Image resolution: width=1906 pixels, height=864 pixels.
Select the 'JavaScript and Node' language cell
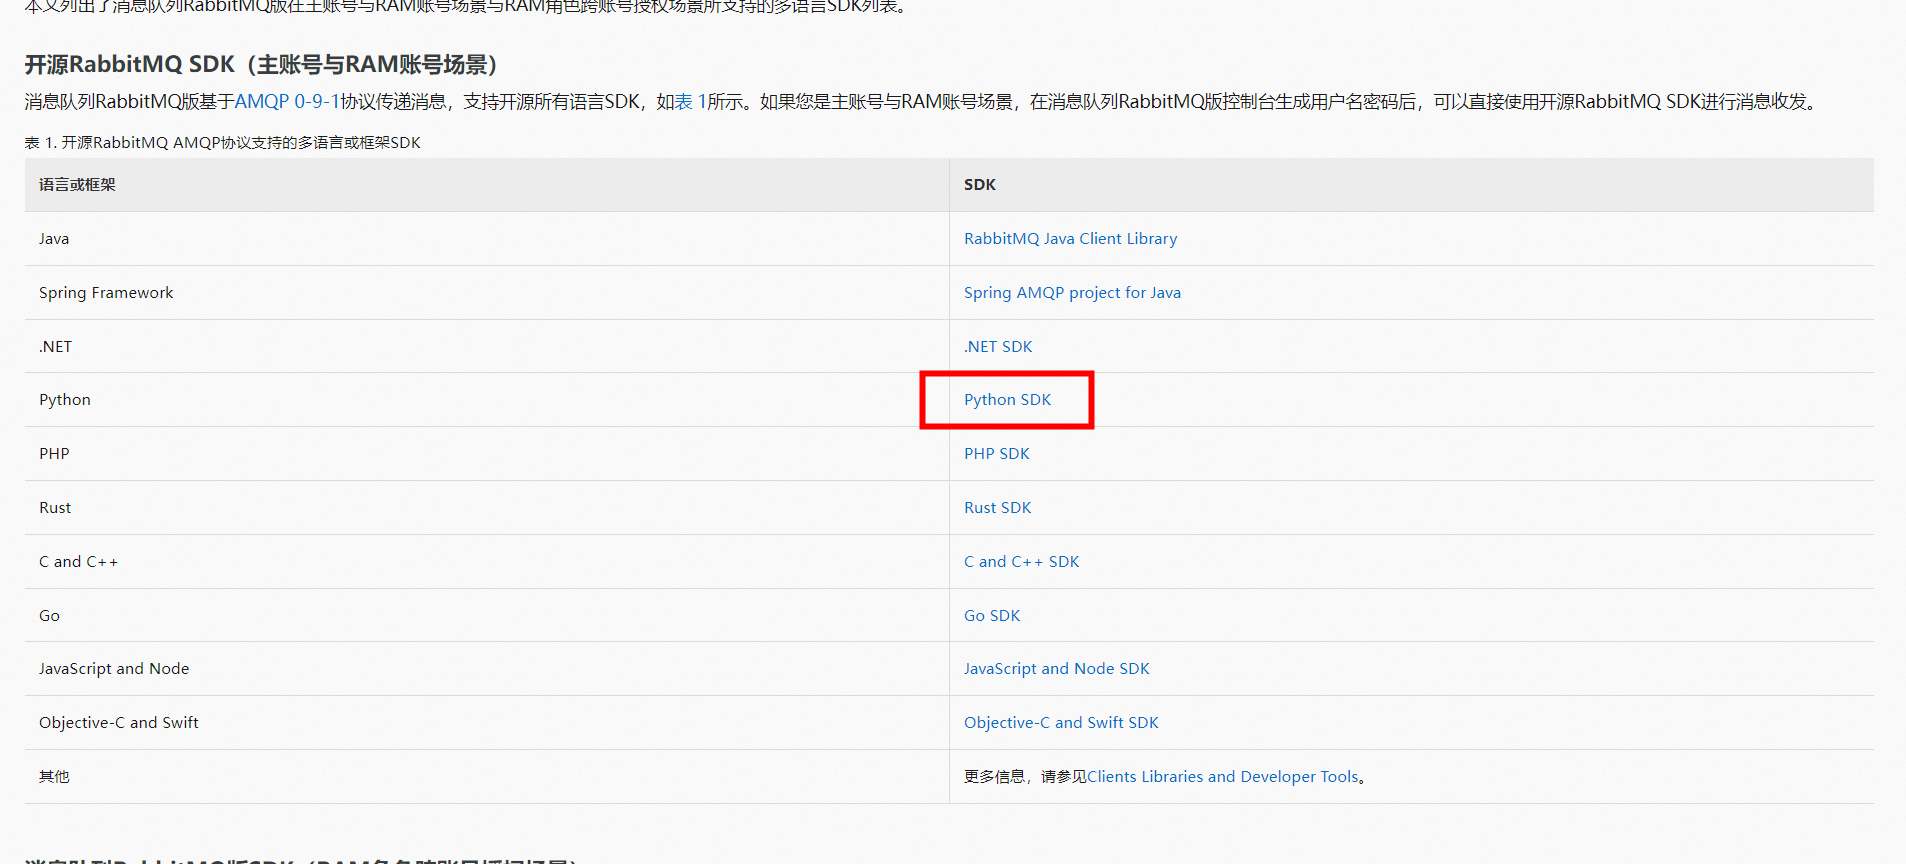tap(487, 669)
